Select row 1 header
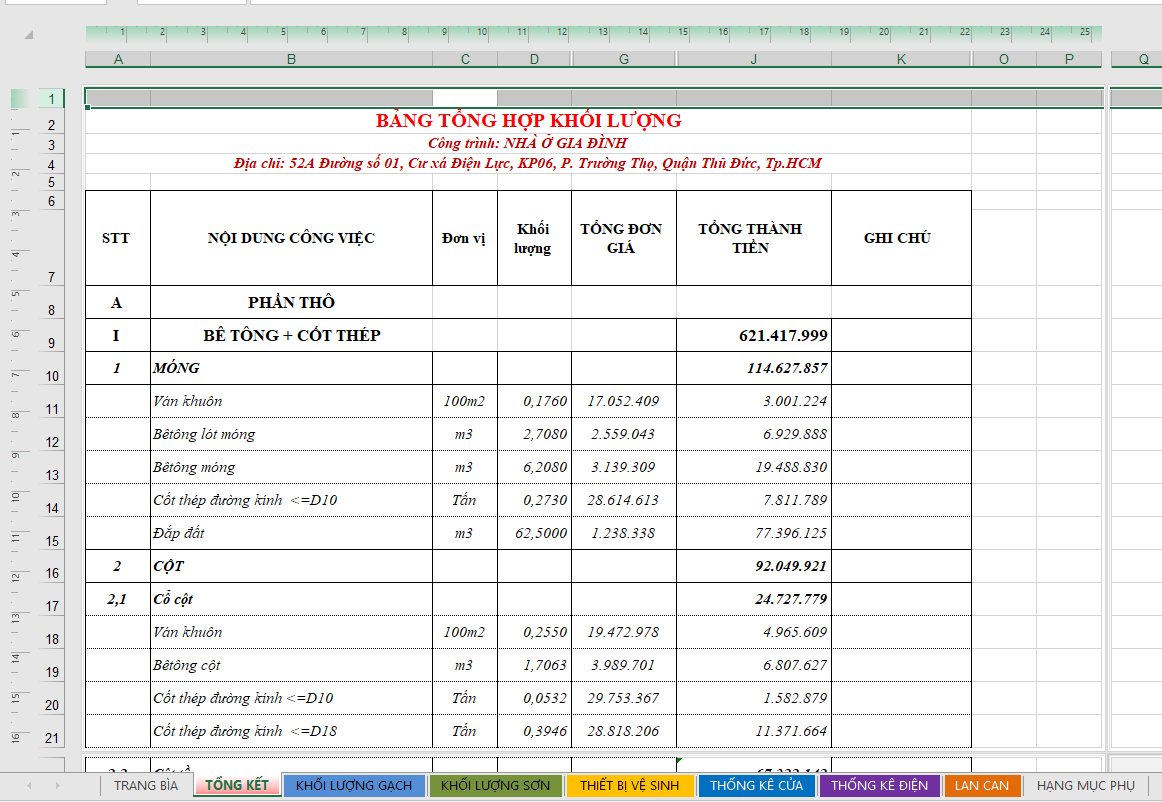The width and height of the screenshot is (1162, 802). (x=51, y=98)
